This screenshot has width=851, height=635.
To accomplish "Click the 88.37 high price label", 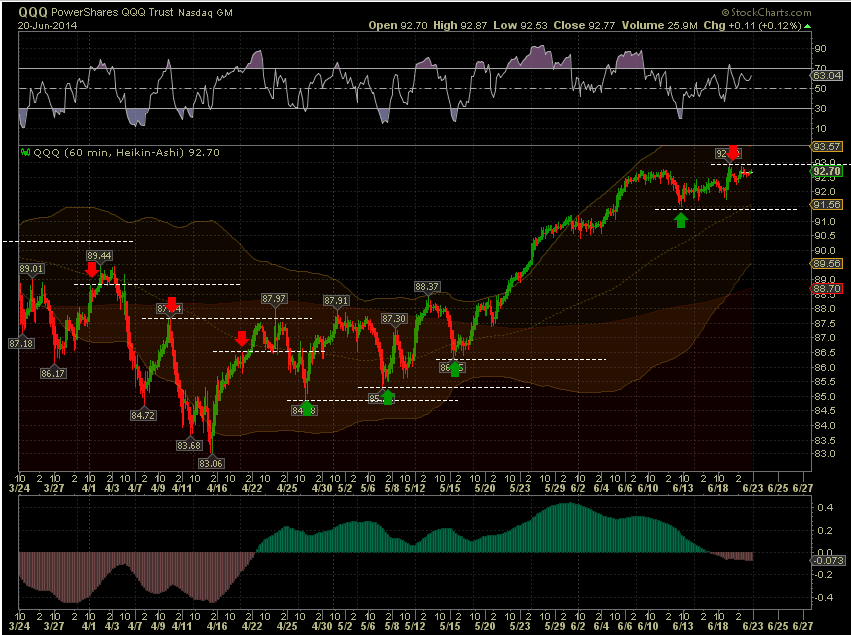I will click(x=427, y=287).
